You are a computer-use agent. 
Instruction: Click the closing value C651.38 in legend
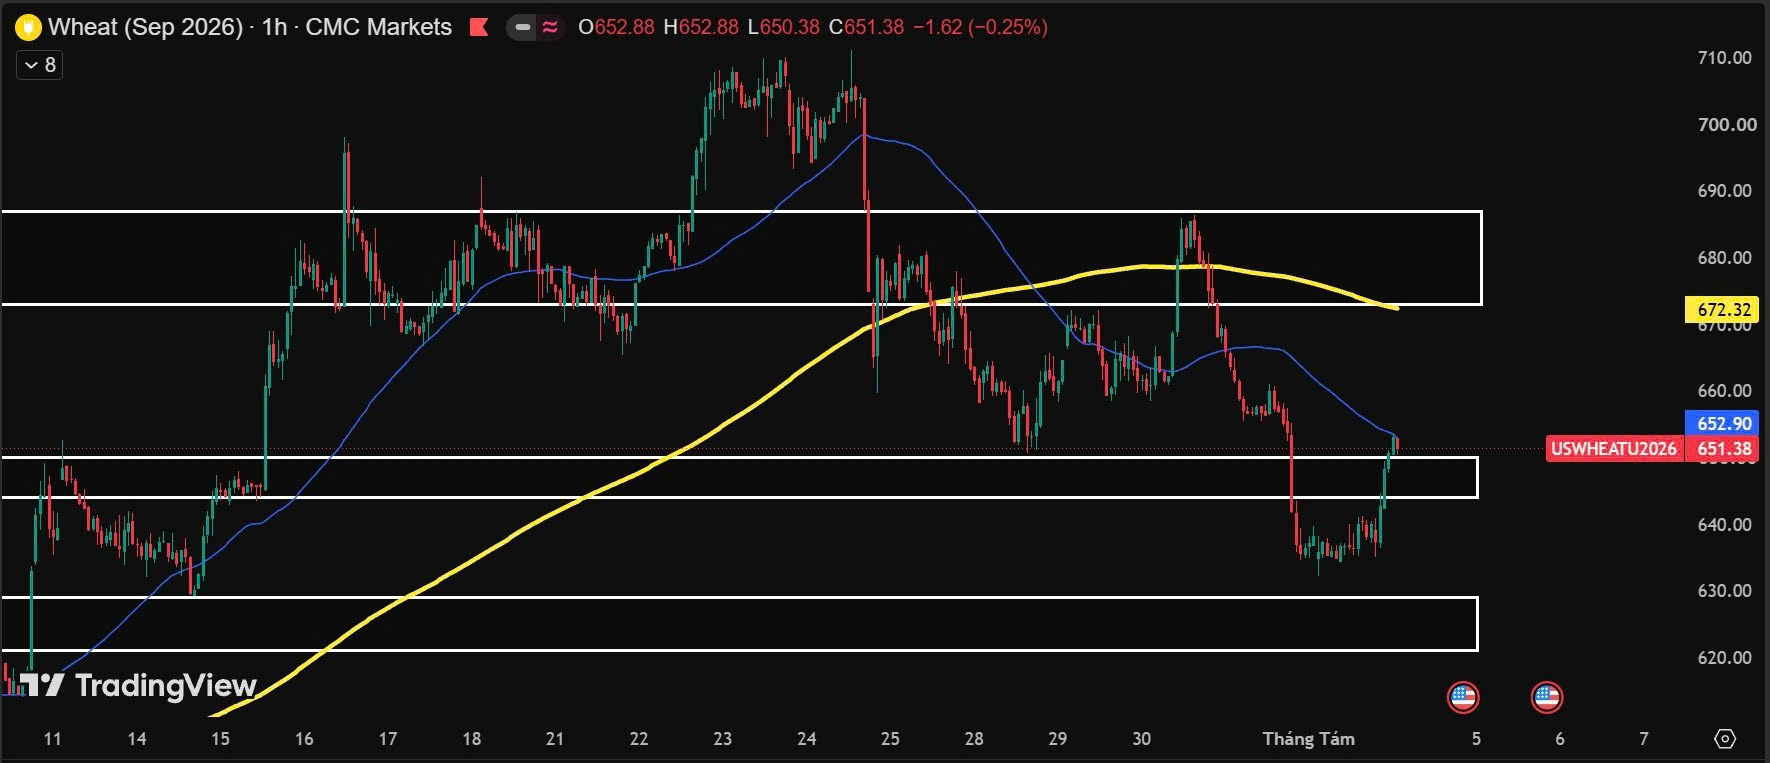point(866,27)
